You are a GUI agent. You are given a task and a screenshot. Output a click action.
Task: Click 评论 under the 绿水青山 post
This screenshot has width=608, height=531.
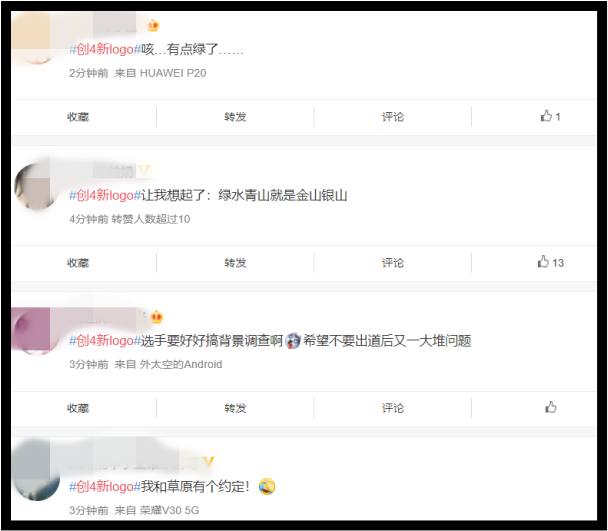[393, 263]
